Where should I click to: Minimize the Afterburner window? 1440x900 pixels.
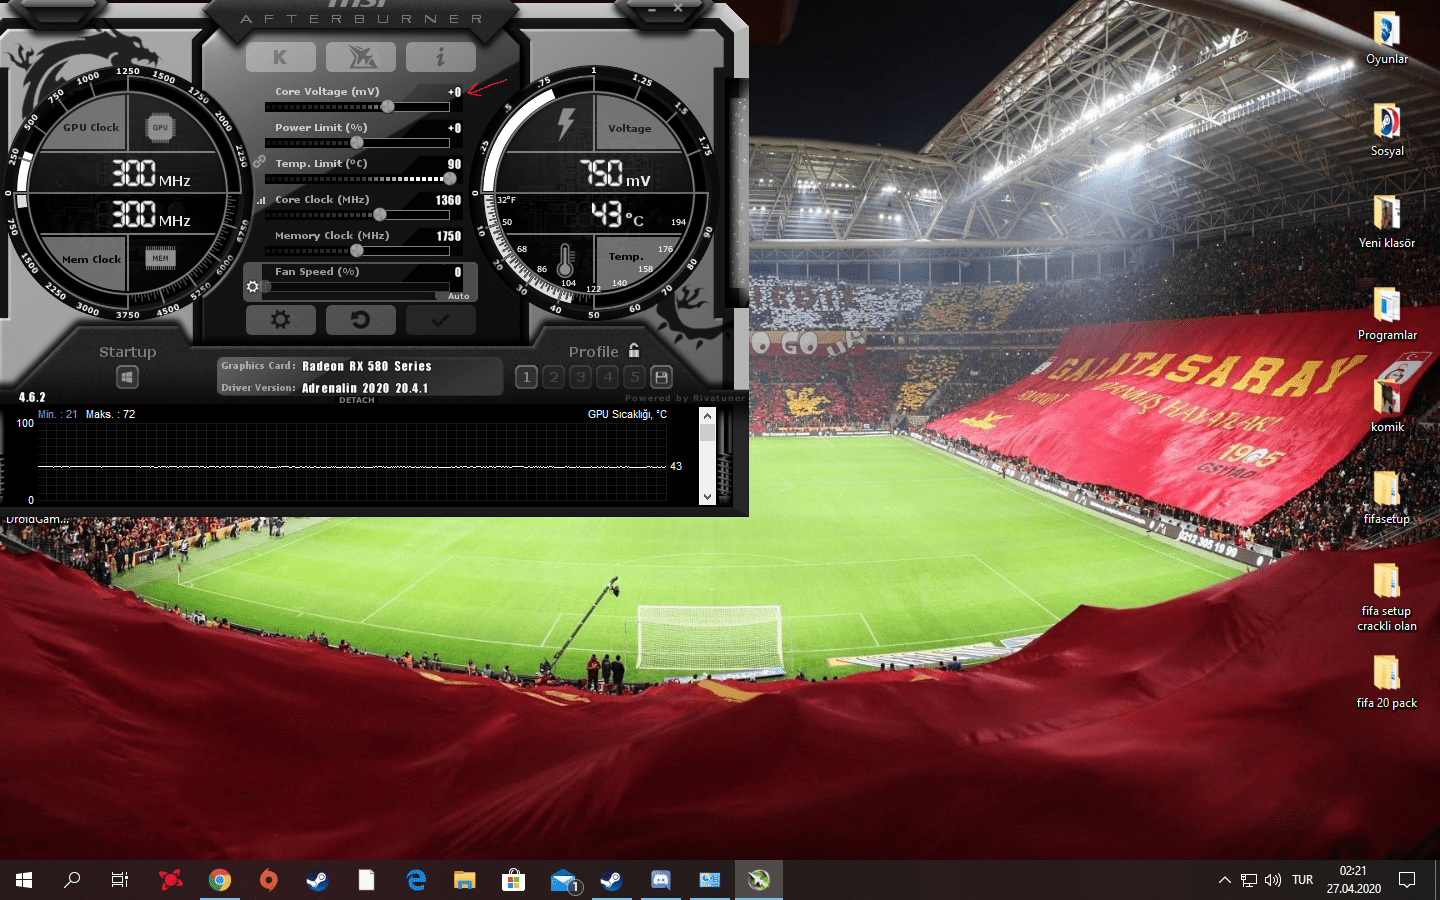pyautogui.click(x=652, y=9)
